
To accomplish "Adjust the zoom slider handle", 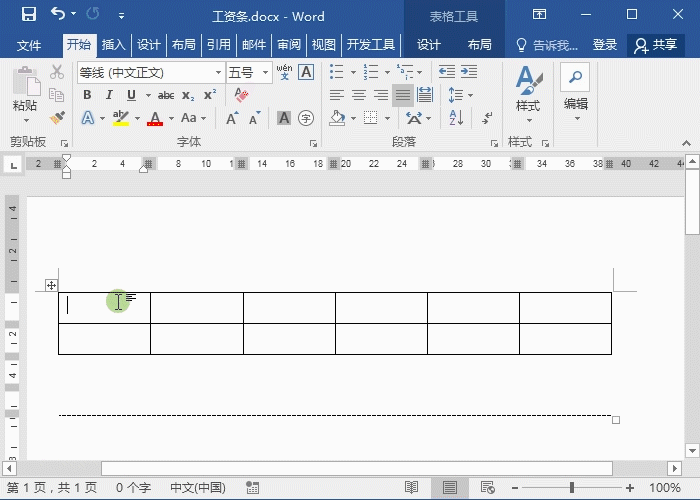I will 571,488.
